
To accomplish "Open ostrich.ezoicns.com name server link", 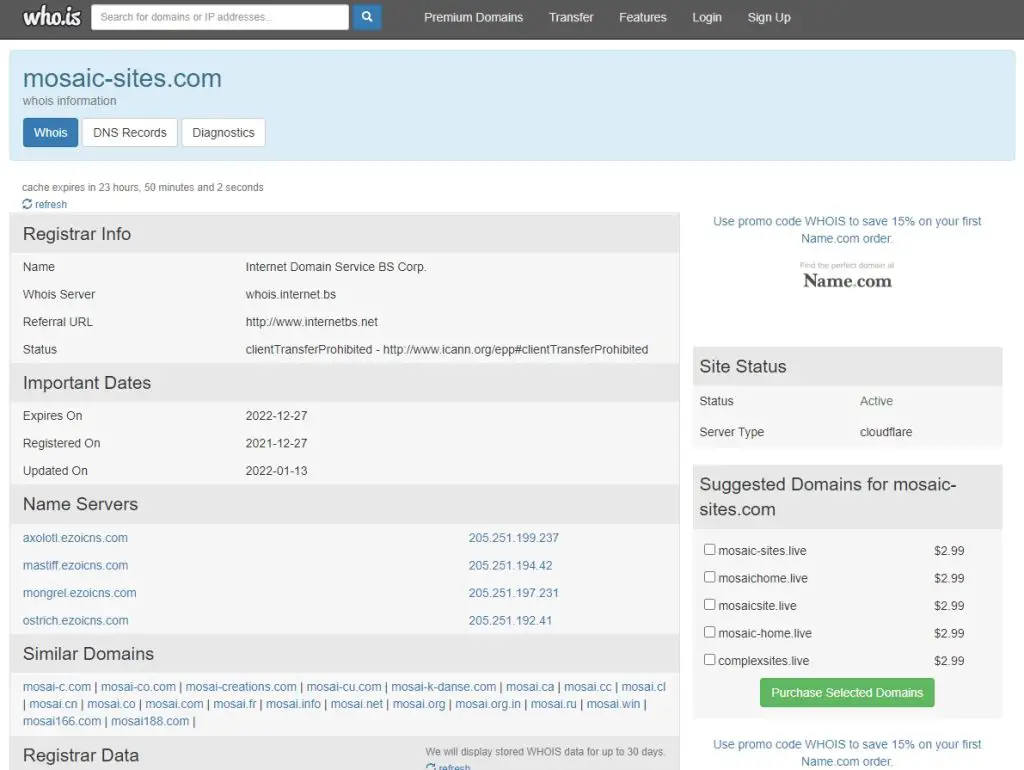I will 76,620.
